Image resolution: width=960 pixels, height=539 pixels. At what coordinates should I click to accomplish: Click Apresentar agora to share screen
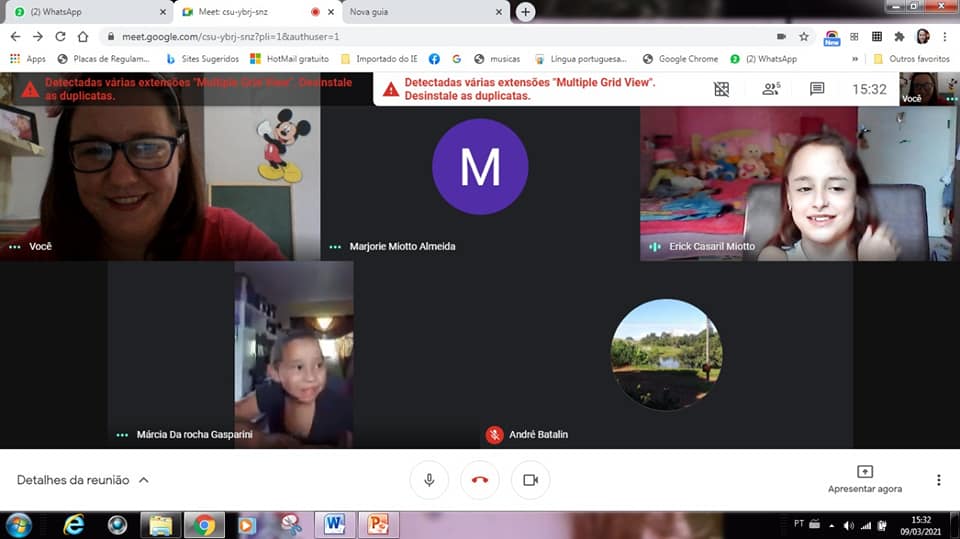(864, 479)
